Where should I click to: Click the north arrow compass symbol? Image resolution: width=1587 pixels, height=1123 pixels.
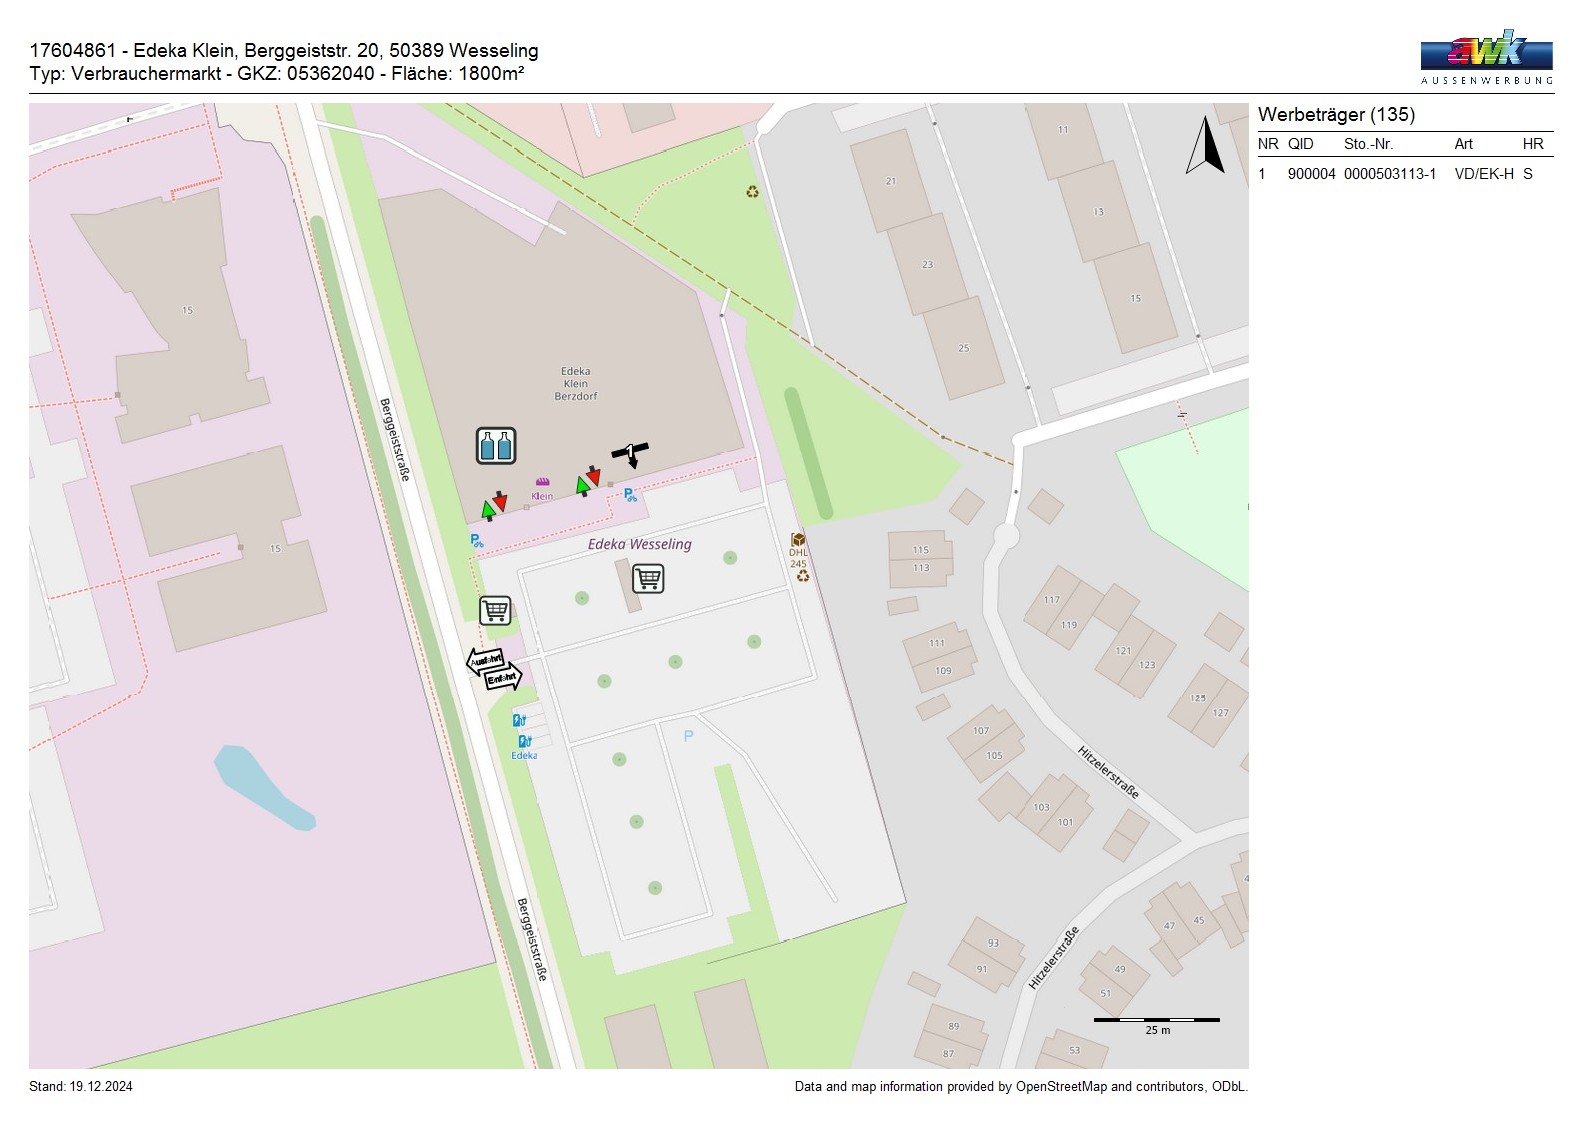click(x=1205, y=146)
